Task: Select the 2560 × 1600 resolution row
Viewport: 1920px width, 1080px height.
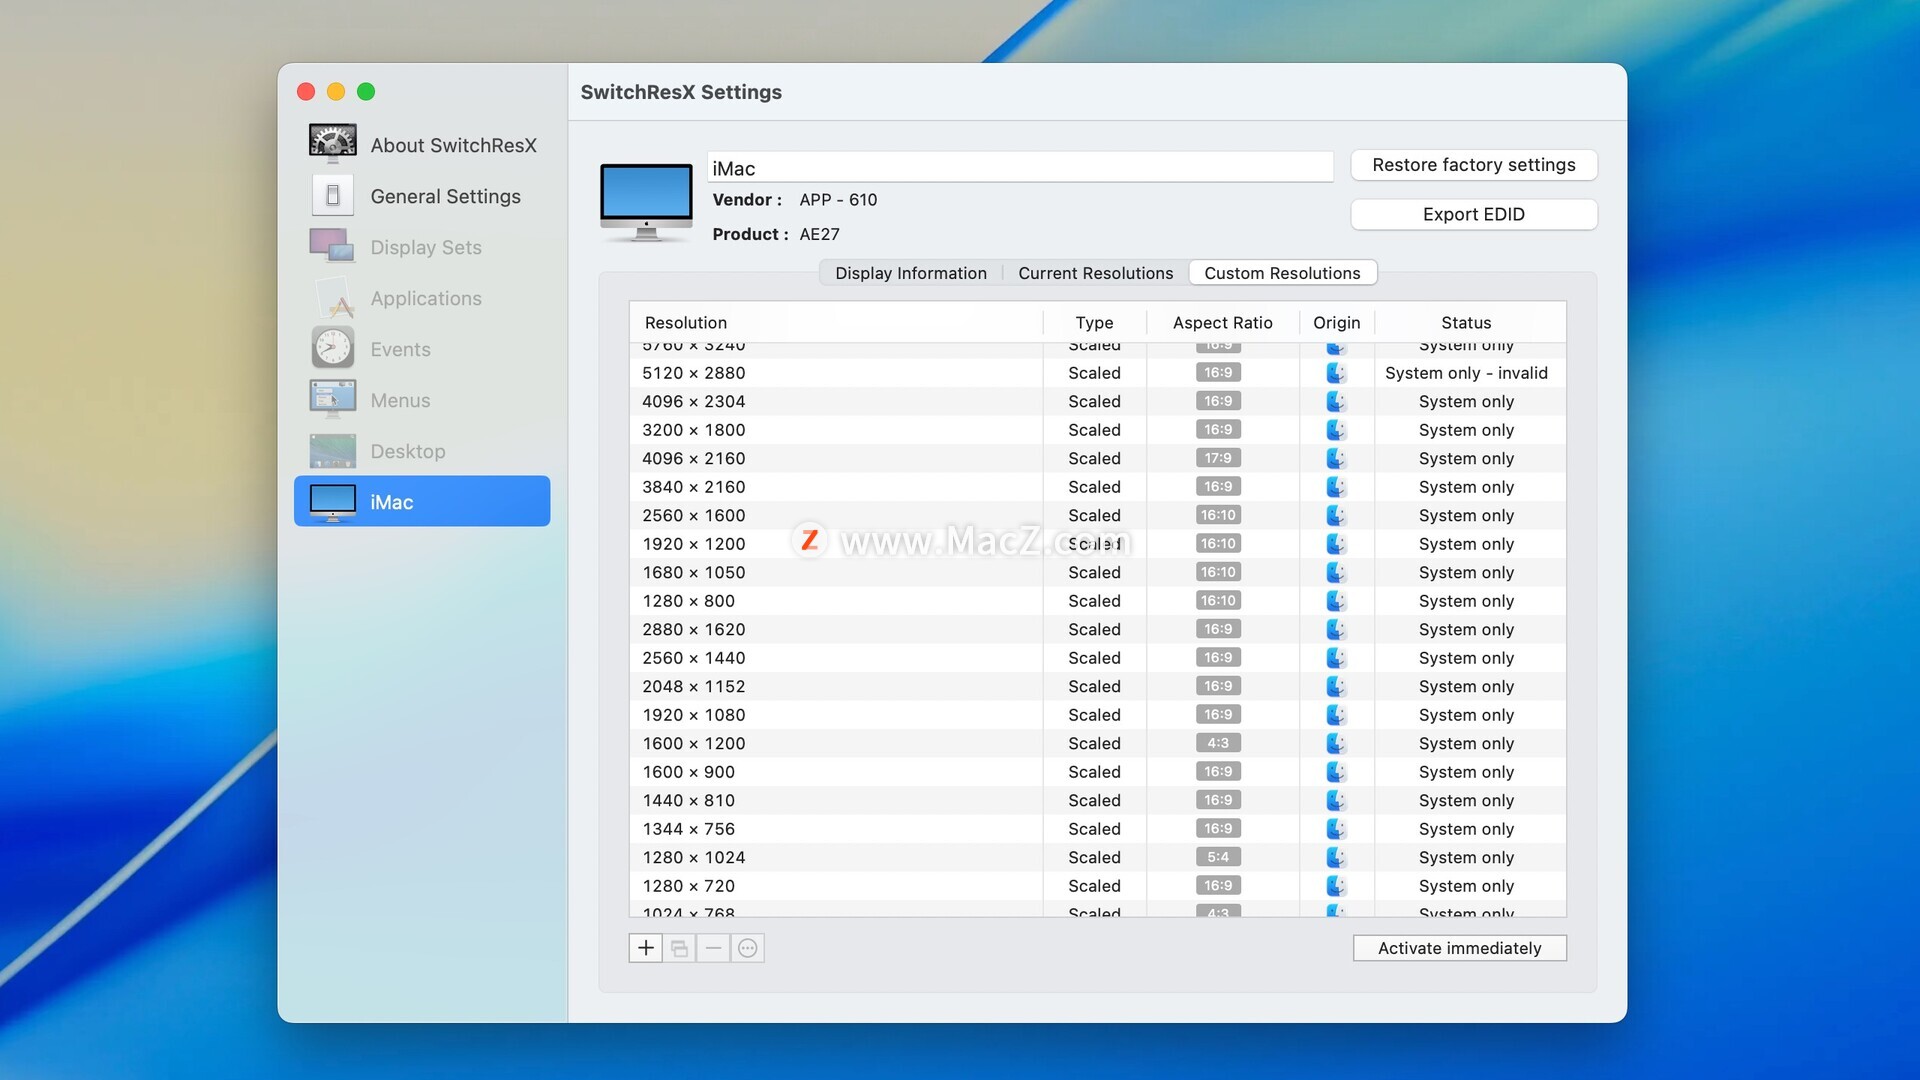Action: click(x=1097, y=515)
